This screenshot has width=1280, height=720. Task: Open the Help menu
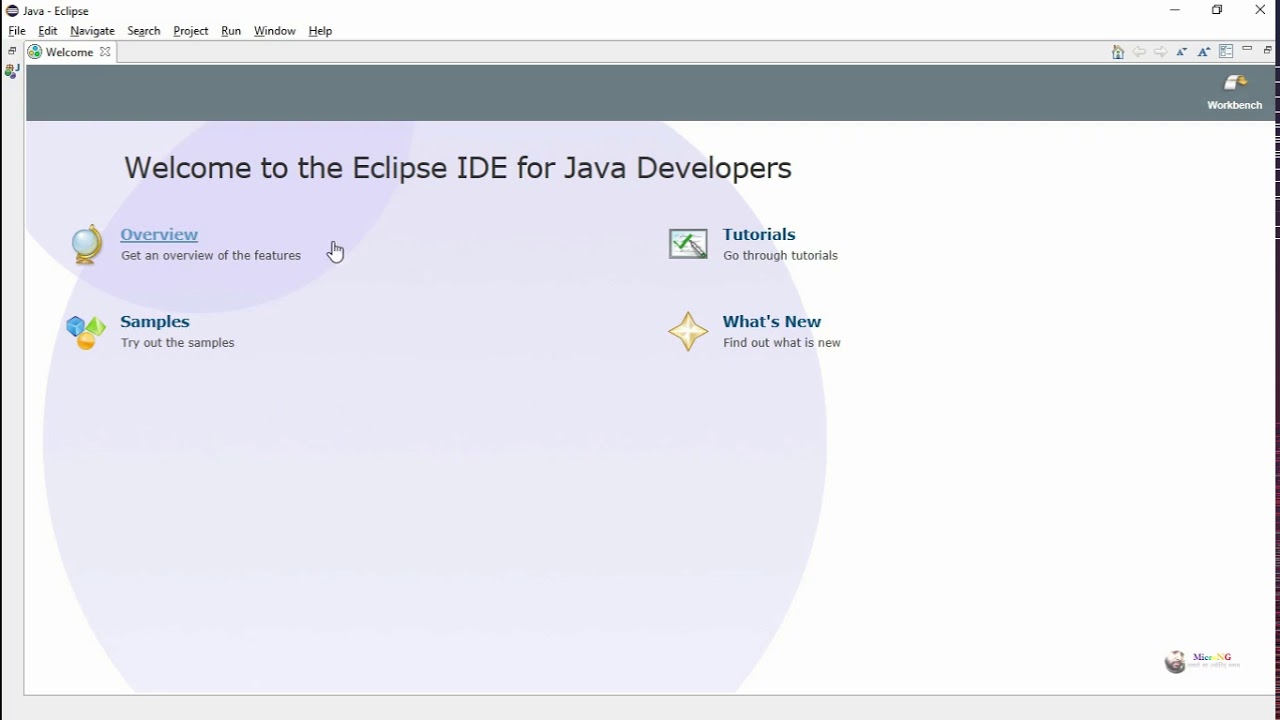pos(320,31)
